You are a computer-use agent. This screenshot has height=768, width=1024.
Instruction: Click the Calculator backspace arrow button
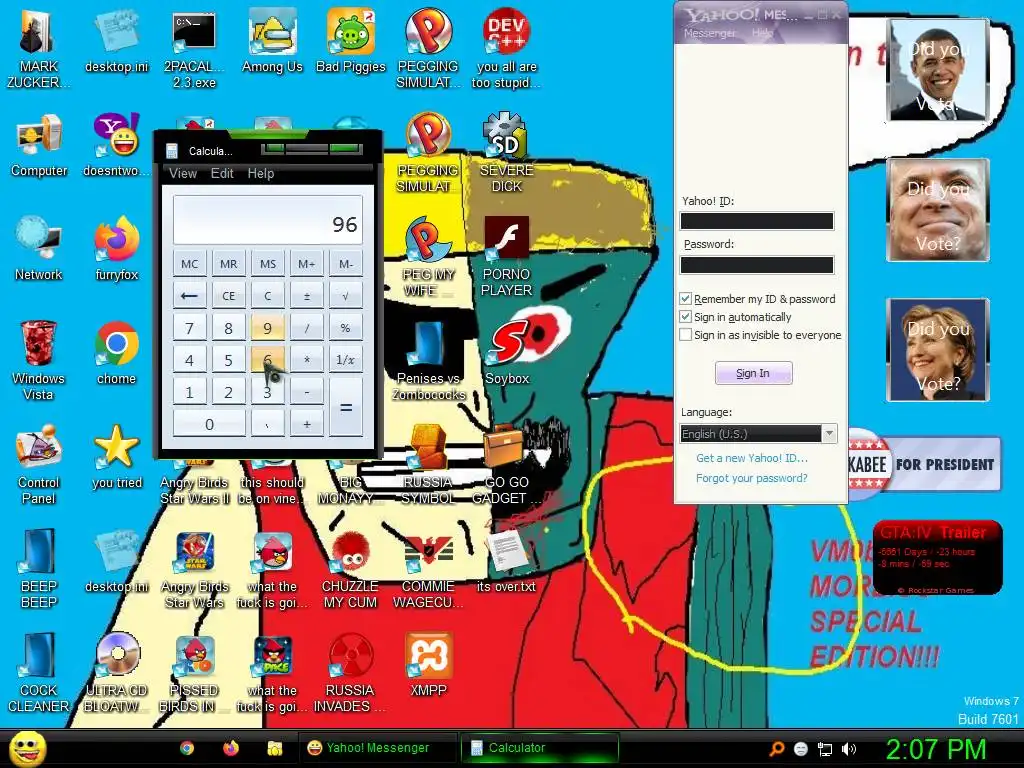(x=189, y=296)
